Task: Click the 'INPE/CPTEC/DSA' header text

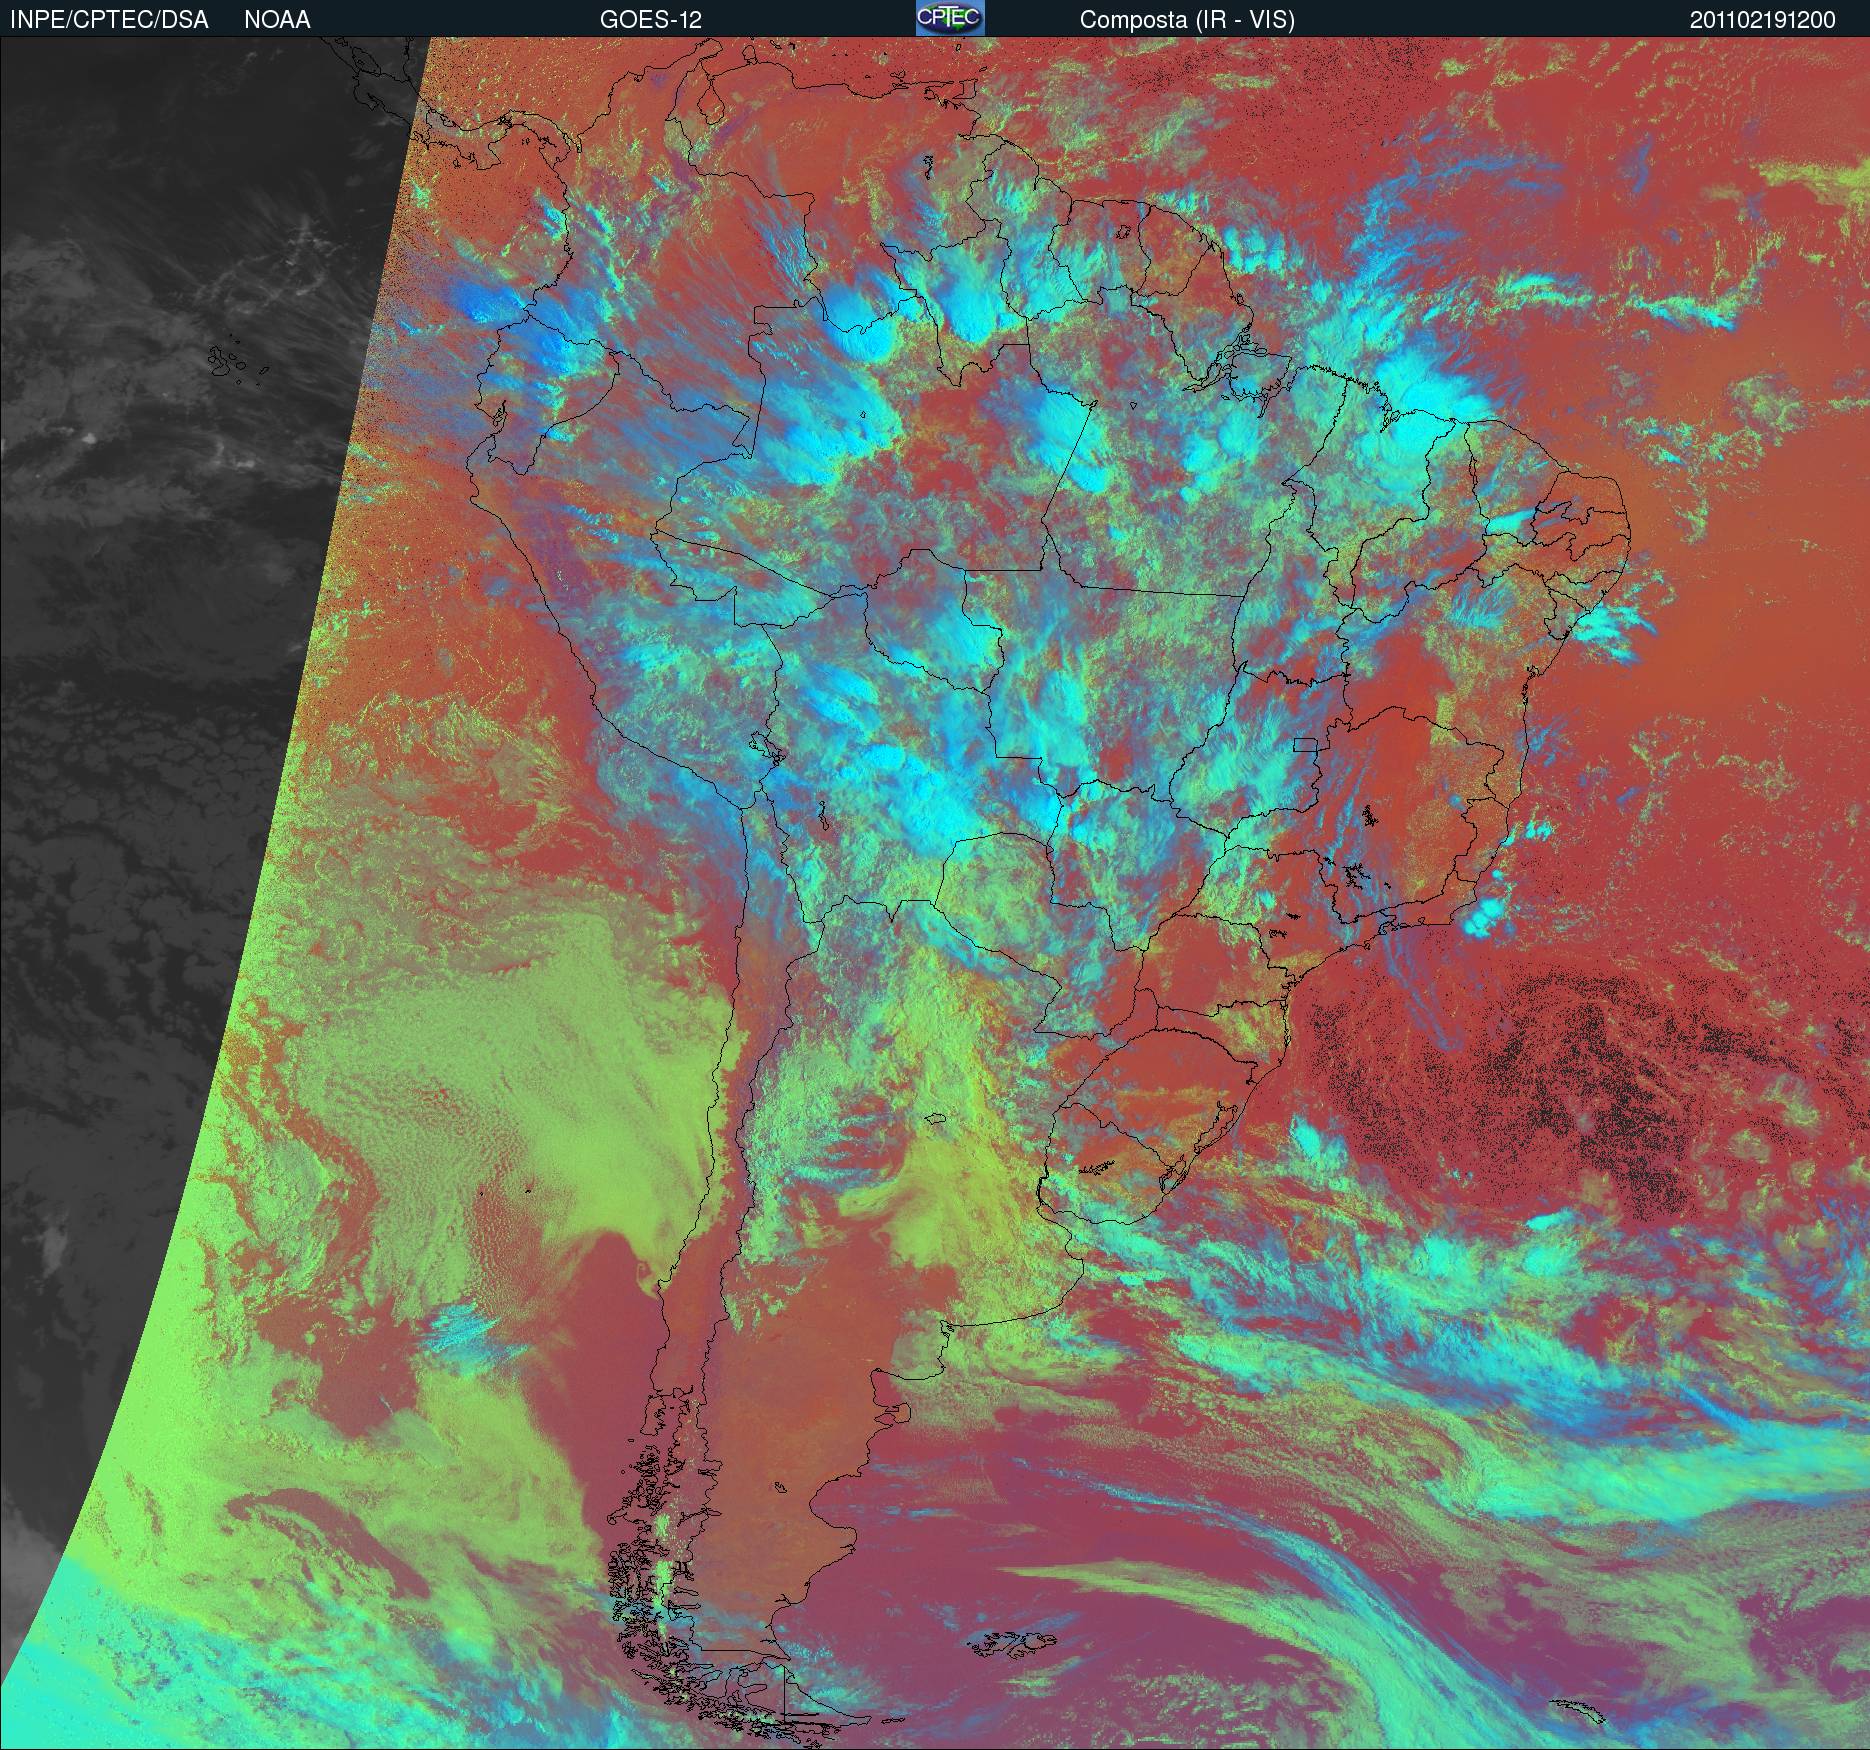Action: 109,20
